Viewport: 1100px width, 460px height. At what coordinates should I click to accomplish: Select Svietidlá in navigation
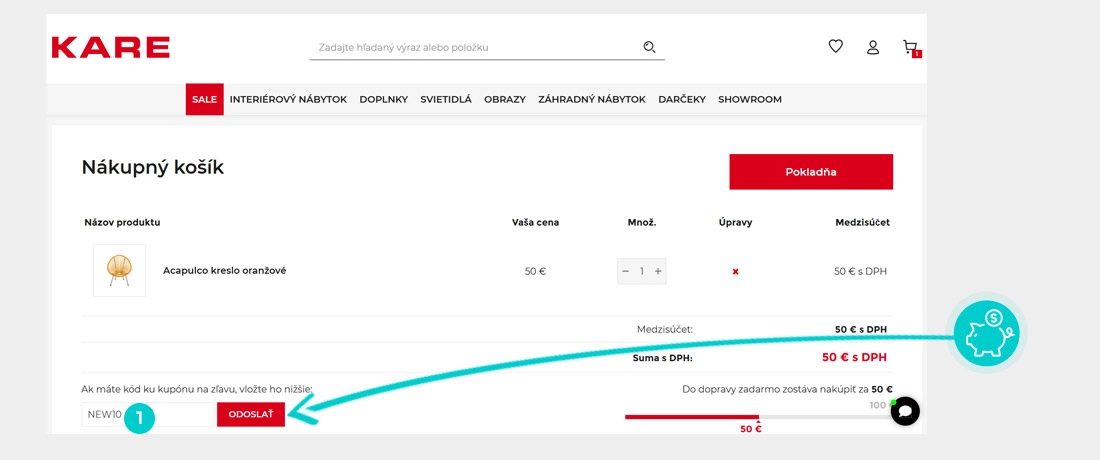[x=446, y=100]
